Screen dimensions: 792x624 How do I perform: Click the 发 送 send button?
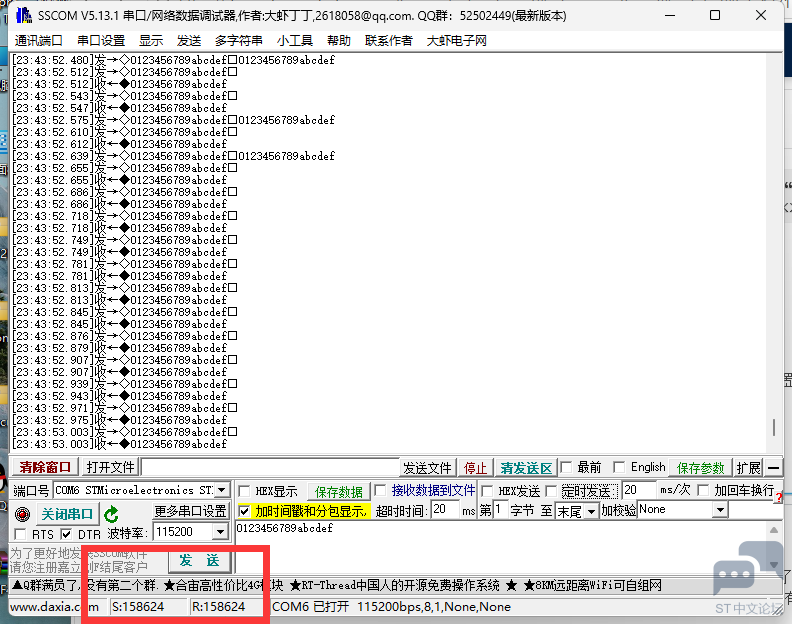point(199,560)
